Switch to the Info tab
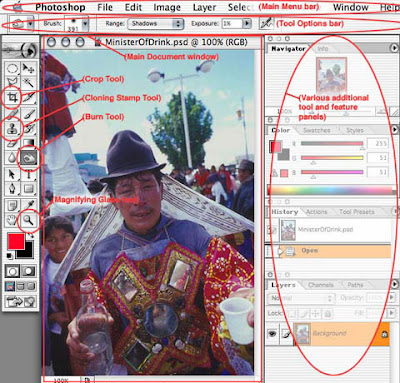Viewport: 400px width, 383px height. click(x=322, y=49)
